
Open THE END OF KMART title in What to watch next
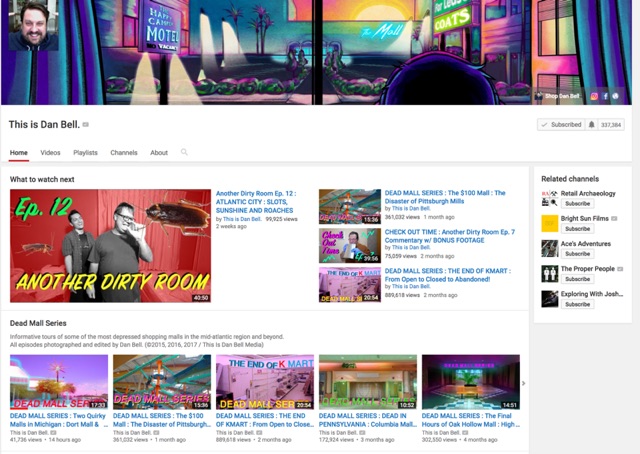click(448, 275)
